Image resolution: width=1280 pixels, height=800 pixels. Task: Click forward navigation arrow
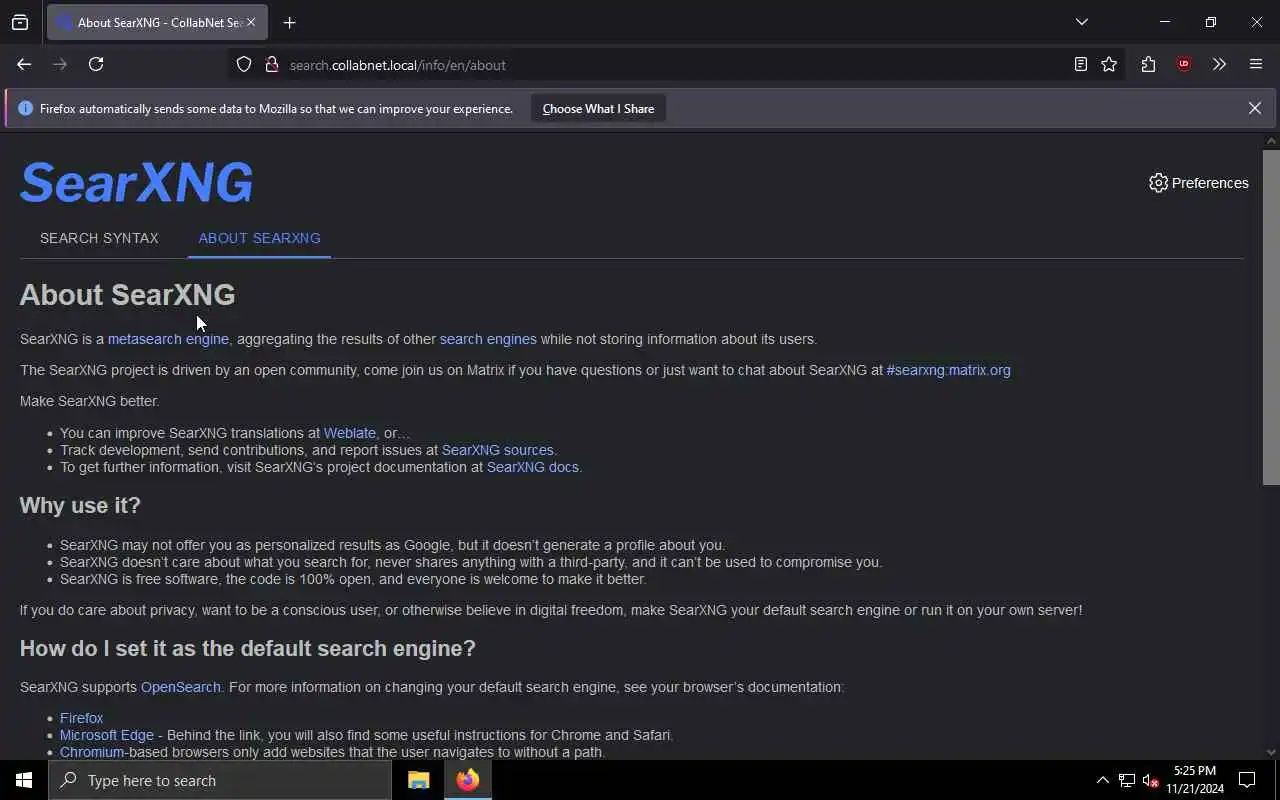coord(60,64)
